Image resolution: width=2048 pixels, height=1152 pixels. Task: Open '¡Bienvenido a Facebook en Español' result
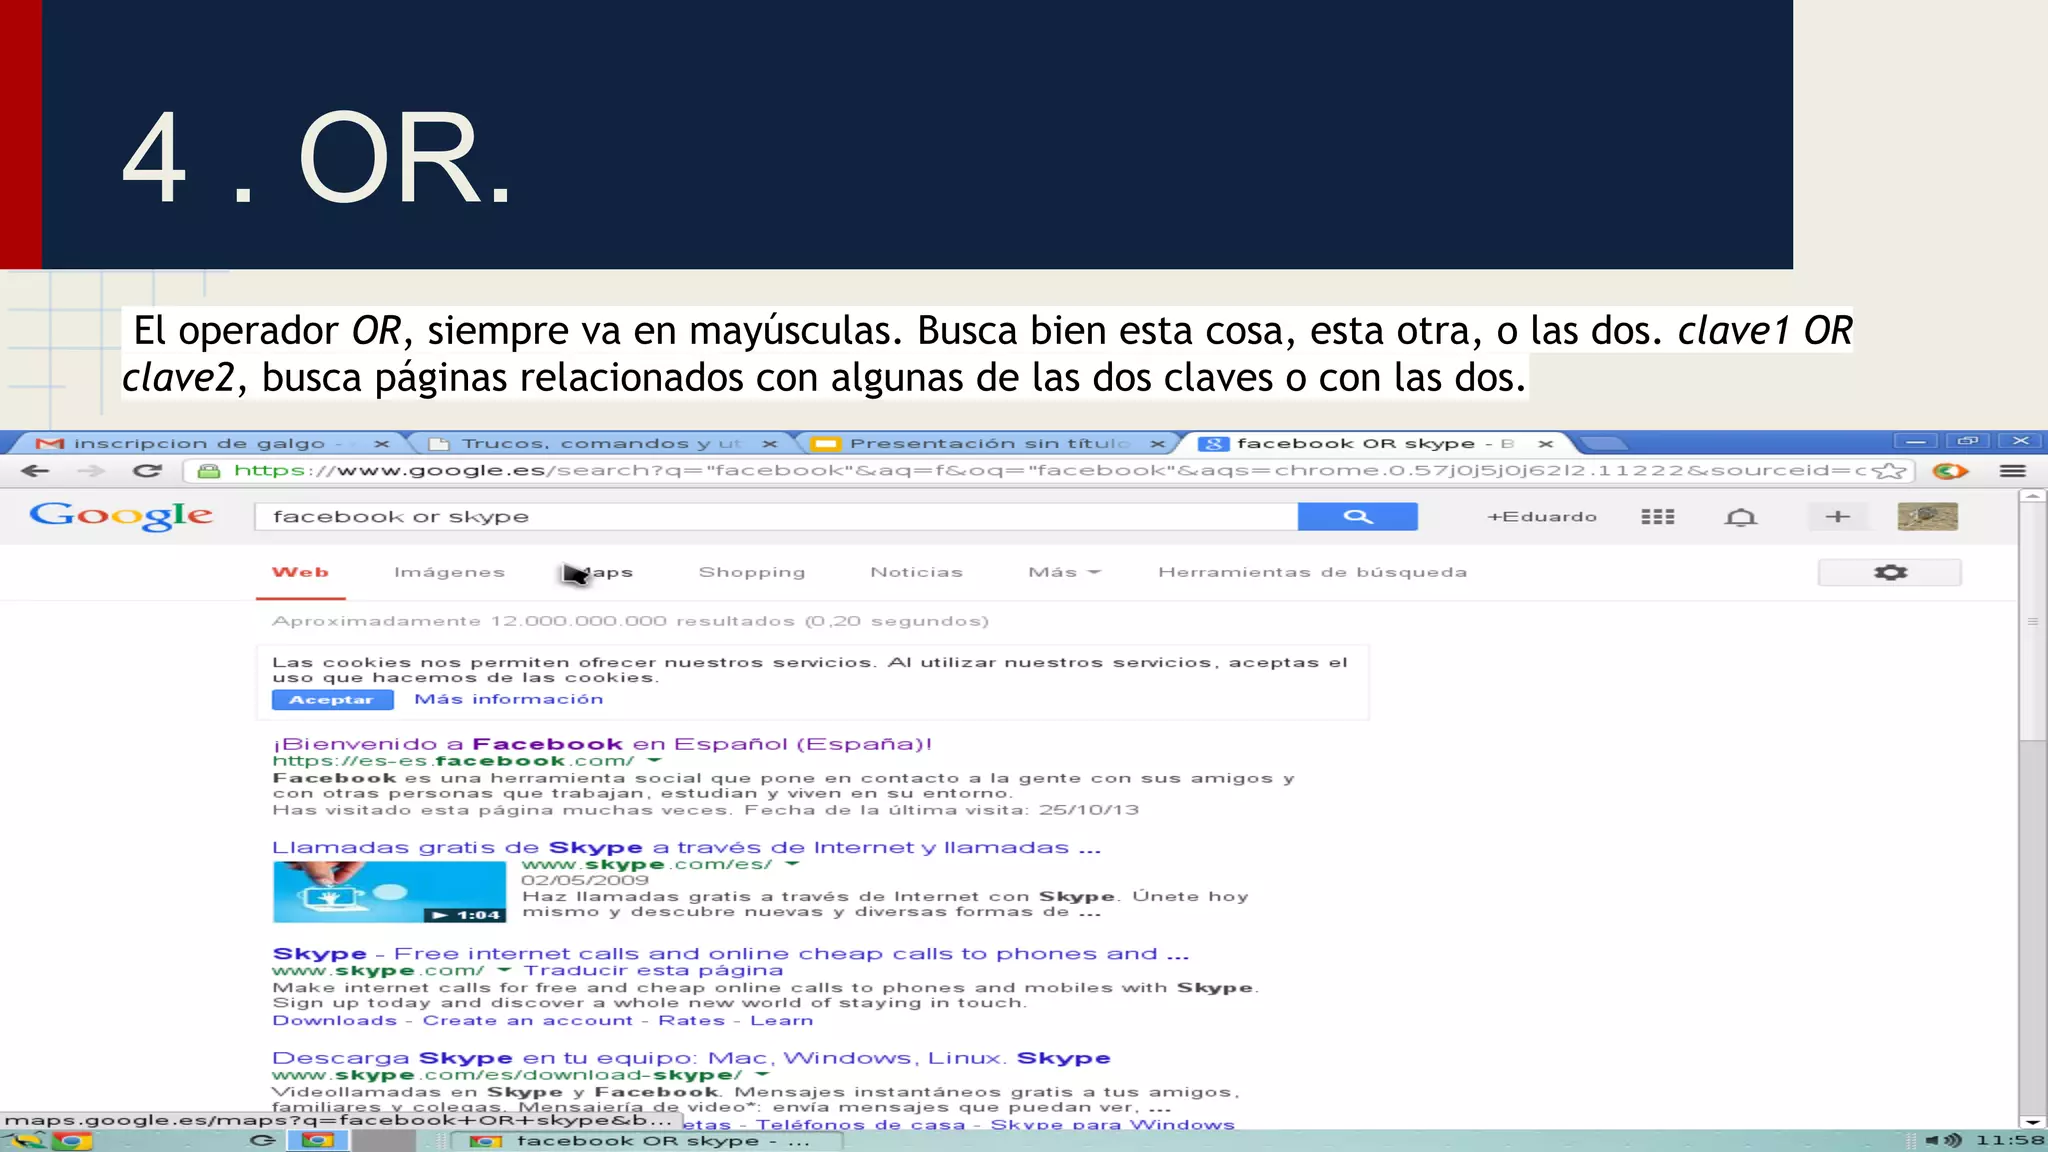pos(602,743)
